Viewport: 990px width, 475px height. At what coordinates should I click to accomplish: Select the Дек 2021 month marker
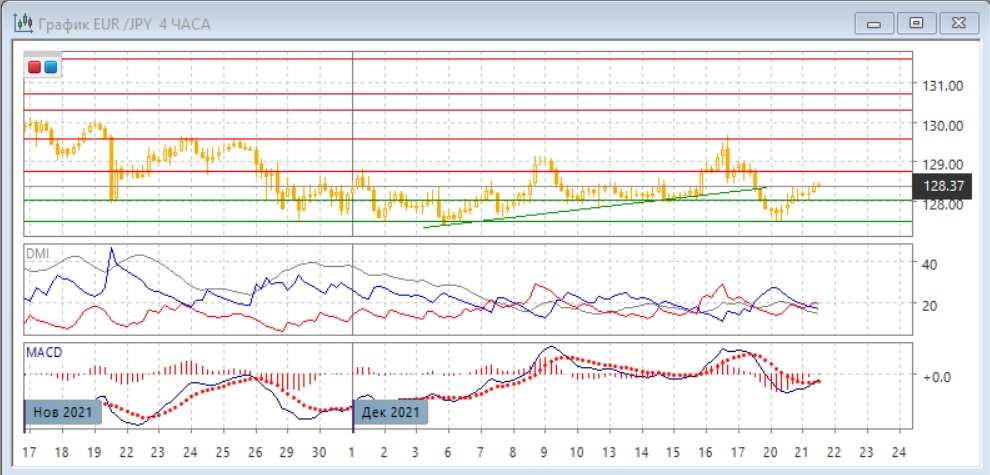[391, 412]
